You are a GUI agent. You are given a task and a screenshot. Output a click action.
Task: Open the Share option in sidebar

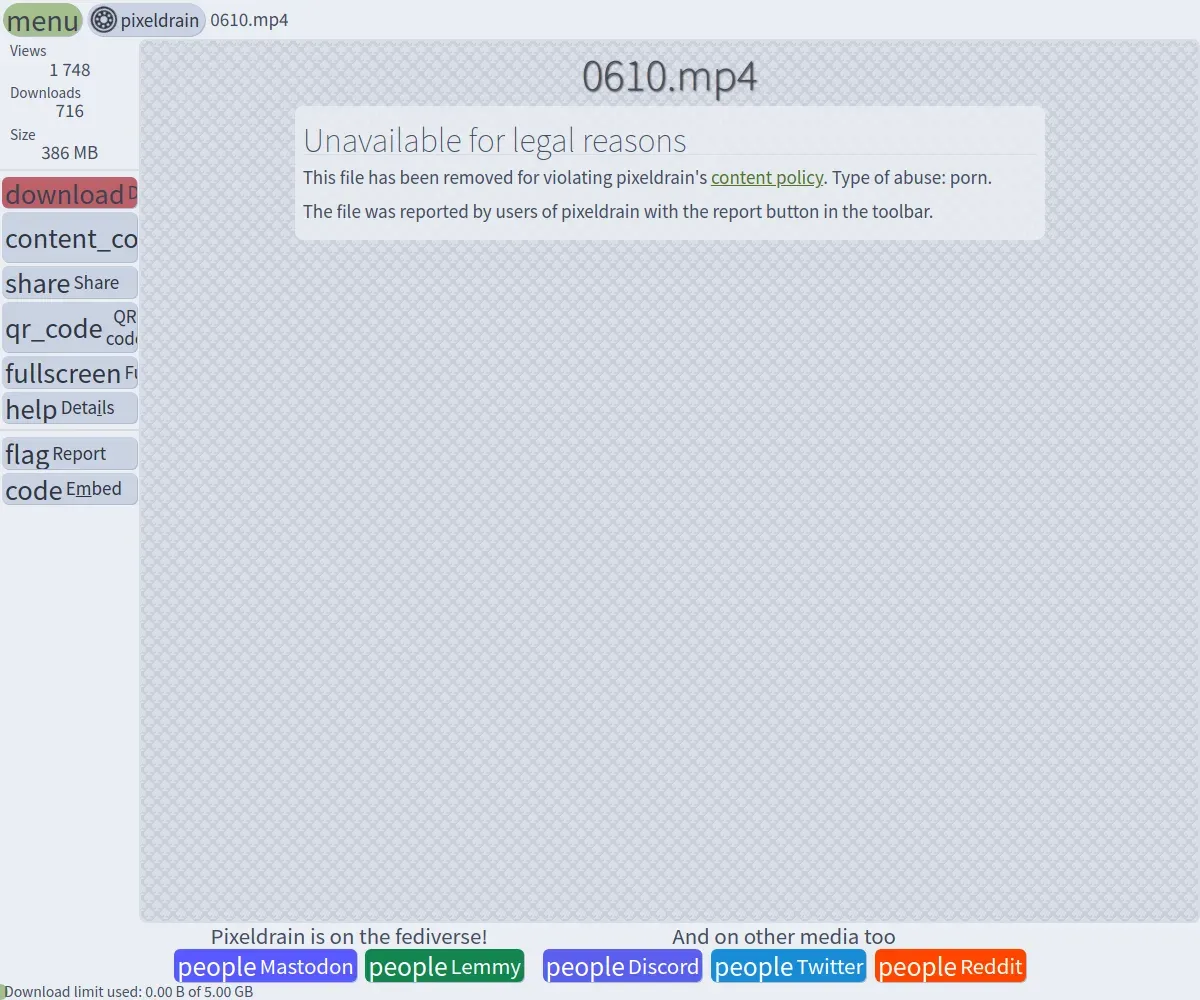point(70,283)
